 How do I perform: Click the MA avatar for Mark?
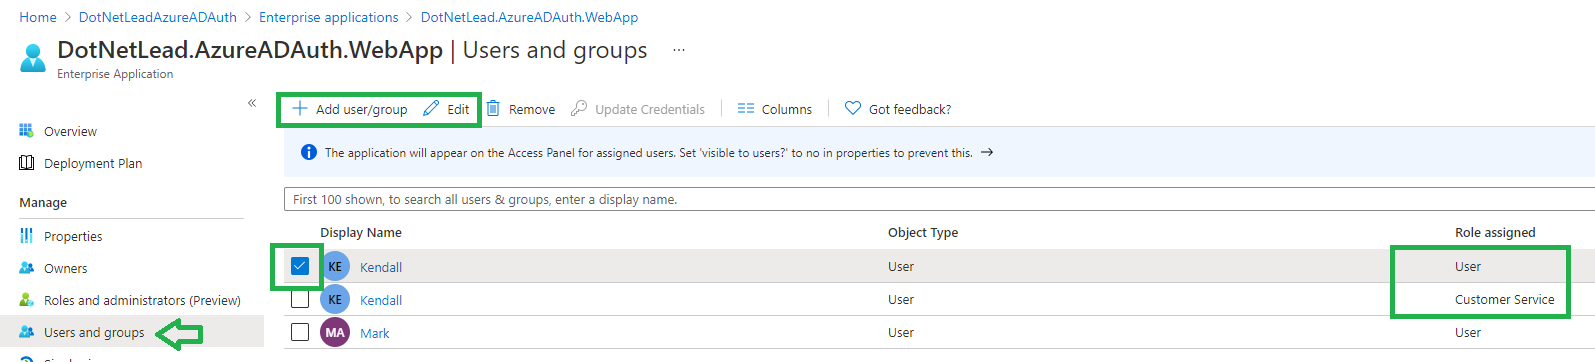point(335,332)
